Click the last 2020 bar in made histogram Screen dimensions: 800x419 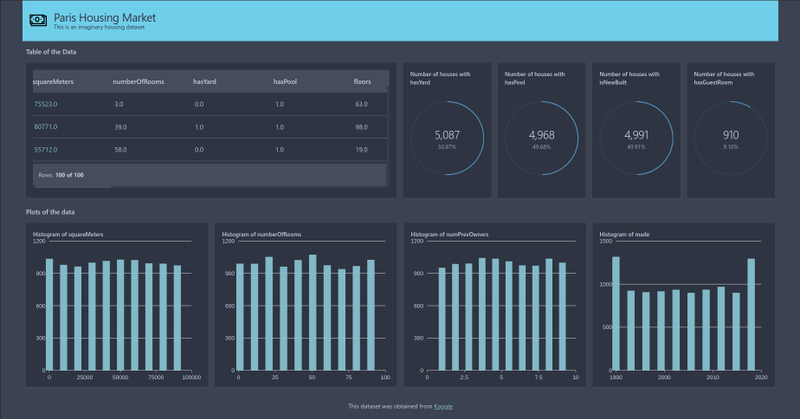pyautogui.click(x=751, y=314)
